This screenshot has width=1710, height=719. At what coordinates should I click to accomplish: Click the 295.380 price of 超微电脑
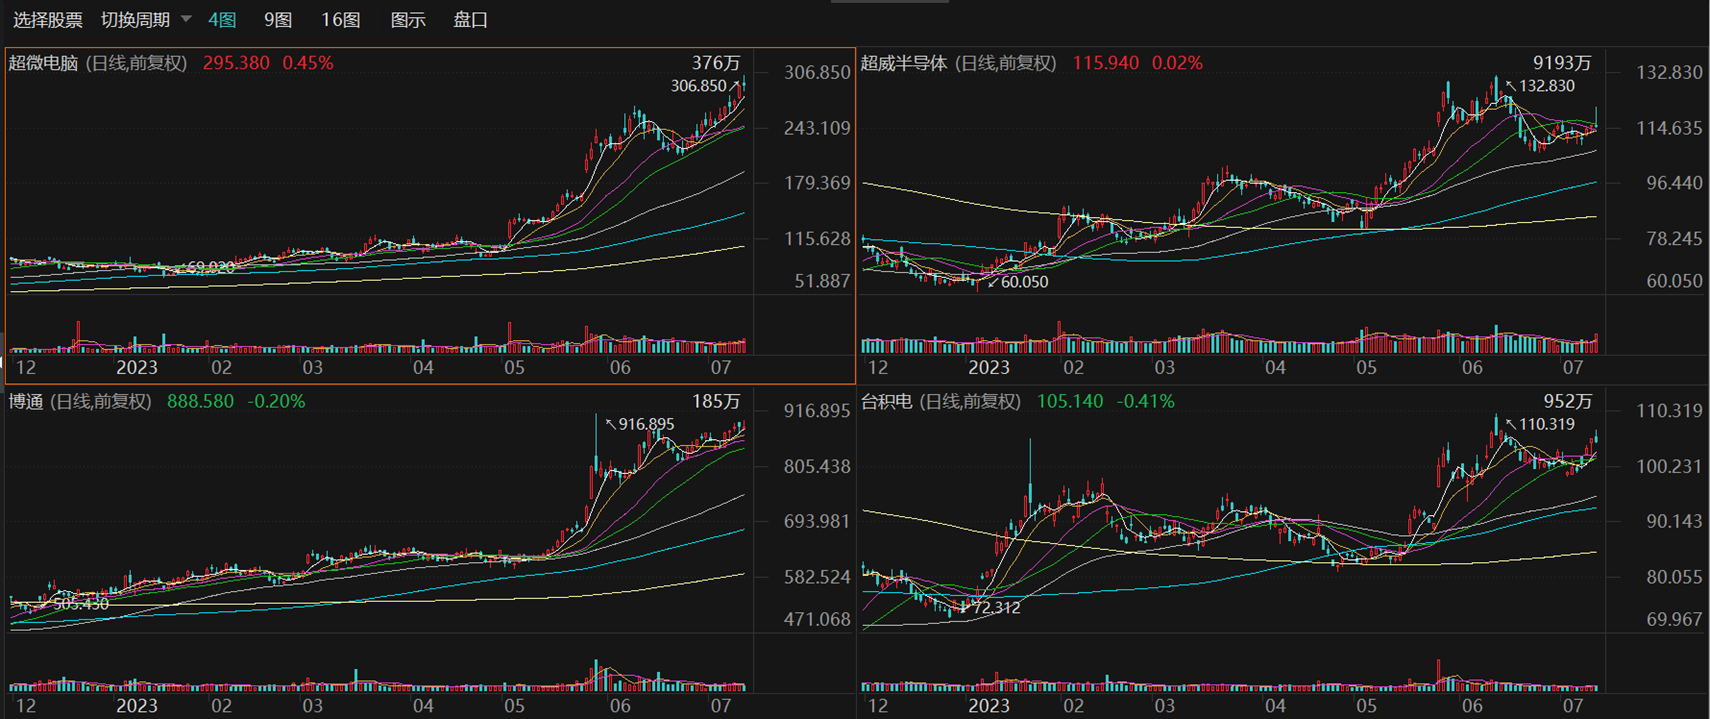tap(236, 63)
